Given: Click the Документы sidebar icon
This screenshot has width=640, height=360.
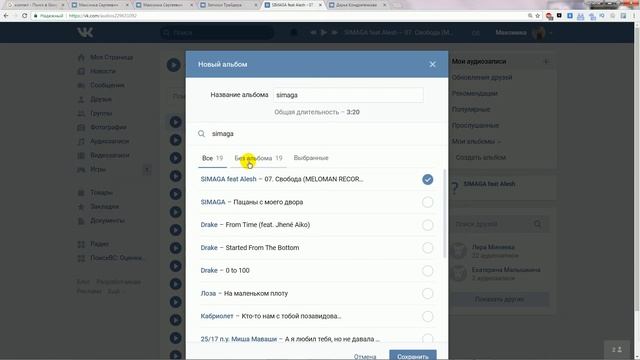Looking at the screenshot, I should click(x=81, y=220).
